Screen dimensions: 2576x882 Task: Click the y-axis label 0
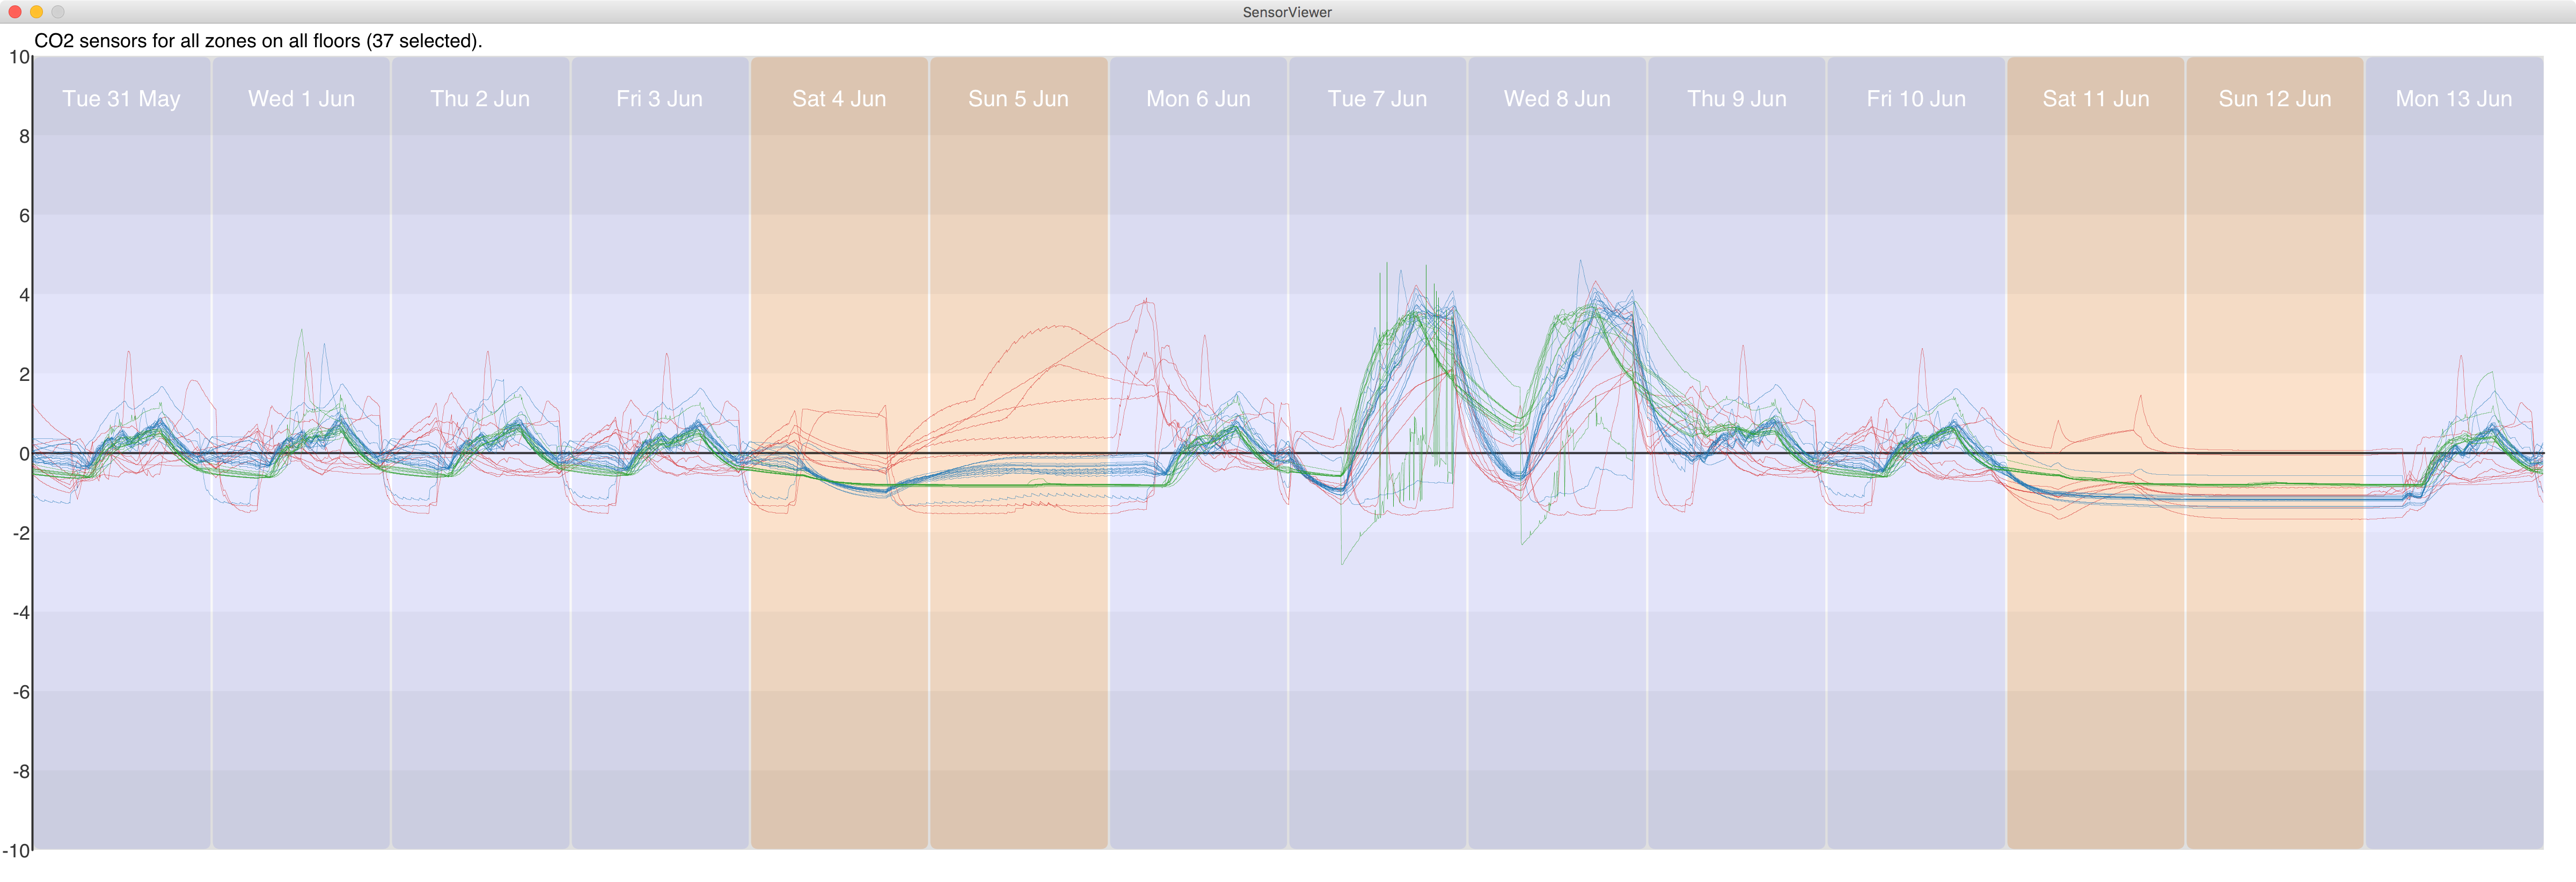point(24,454)
